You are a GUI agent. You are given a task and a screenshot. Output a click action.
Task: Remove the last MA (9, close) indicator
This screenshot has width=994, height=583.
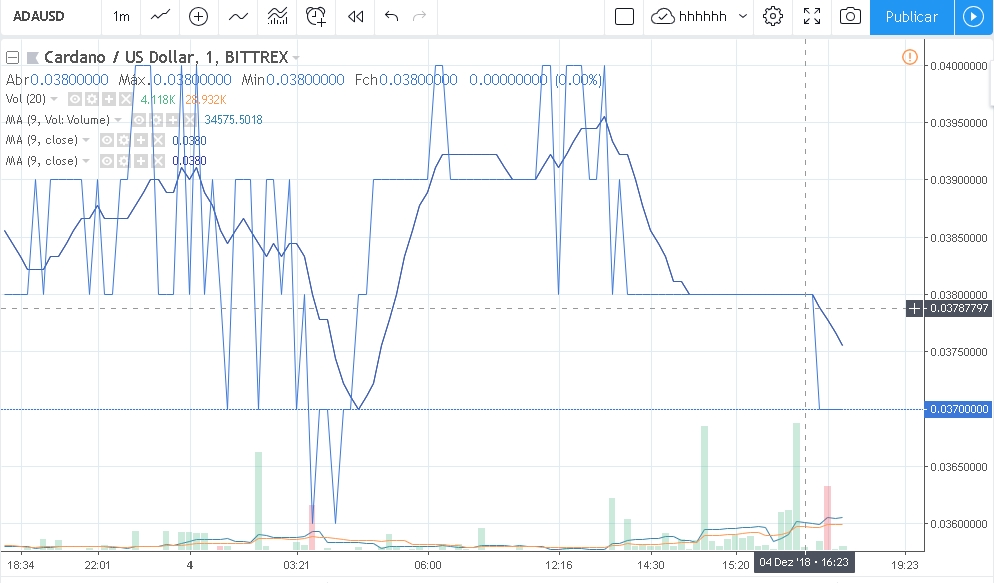tap(159, 161)
